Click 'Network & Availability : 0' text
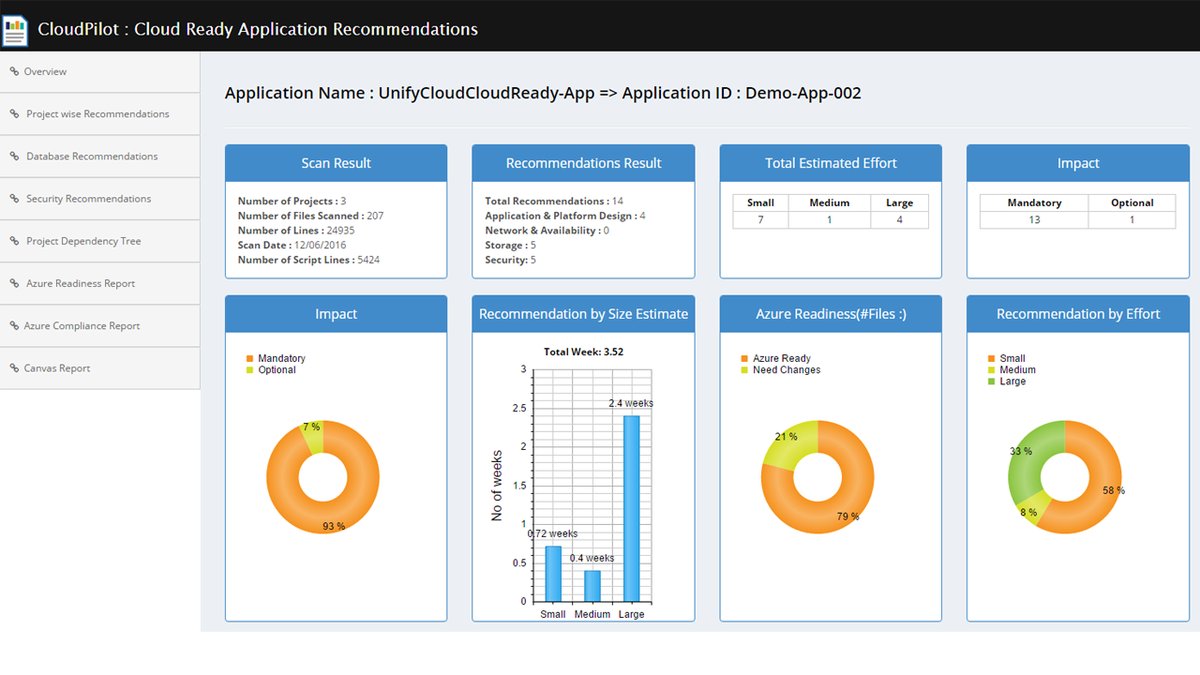 pyautogui.click(x=547, y=231)
